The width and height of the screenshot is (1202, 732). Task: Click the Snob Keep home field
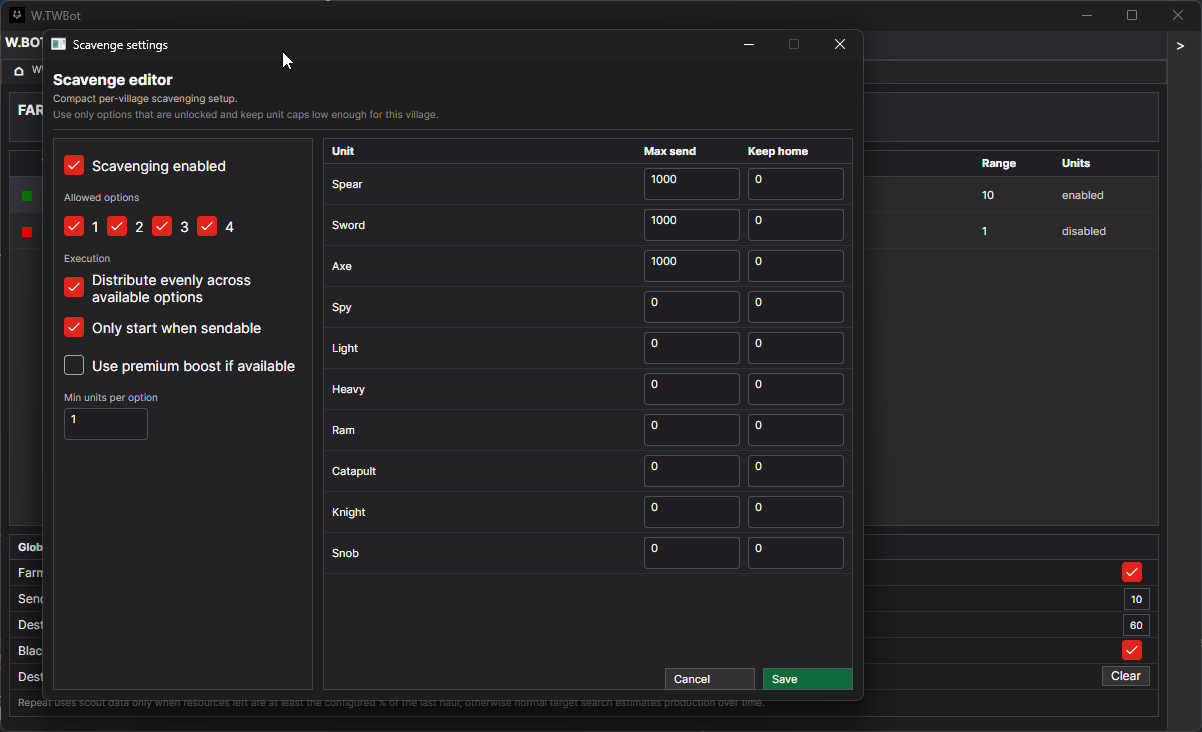[796, 553]
